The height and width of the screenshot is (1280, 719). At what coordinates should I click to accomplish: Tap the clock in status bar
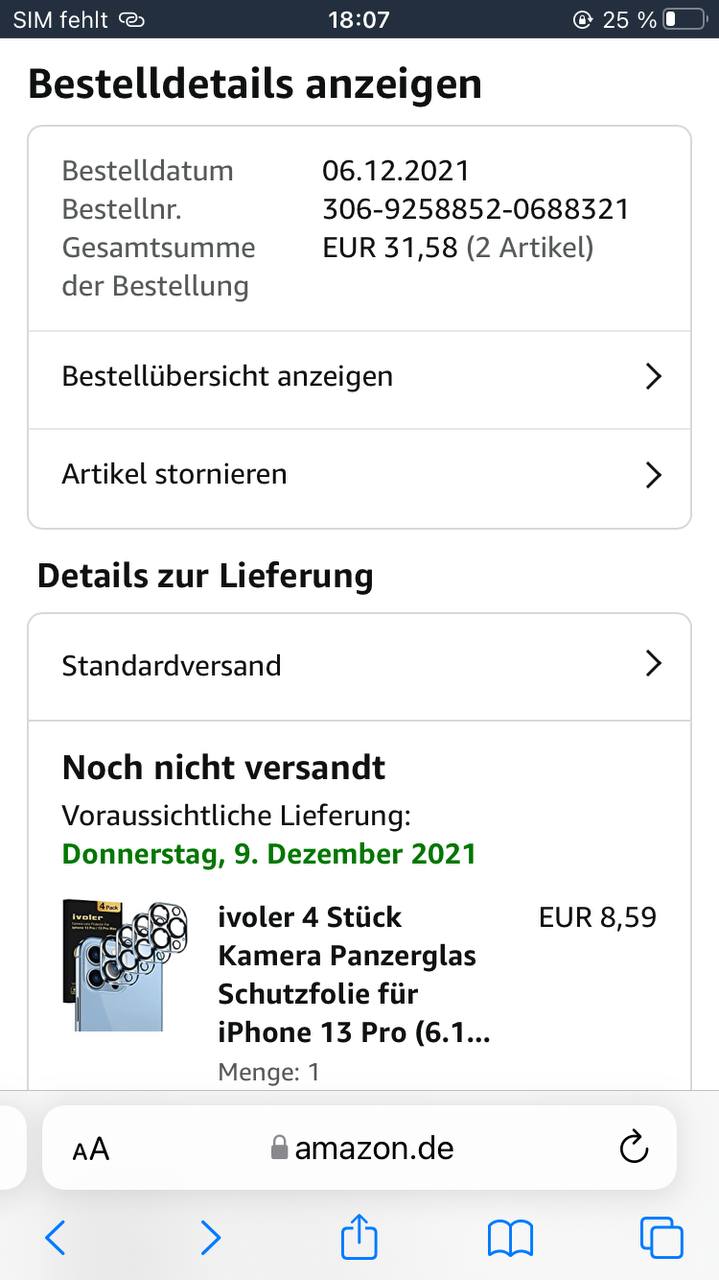[359, 19]
